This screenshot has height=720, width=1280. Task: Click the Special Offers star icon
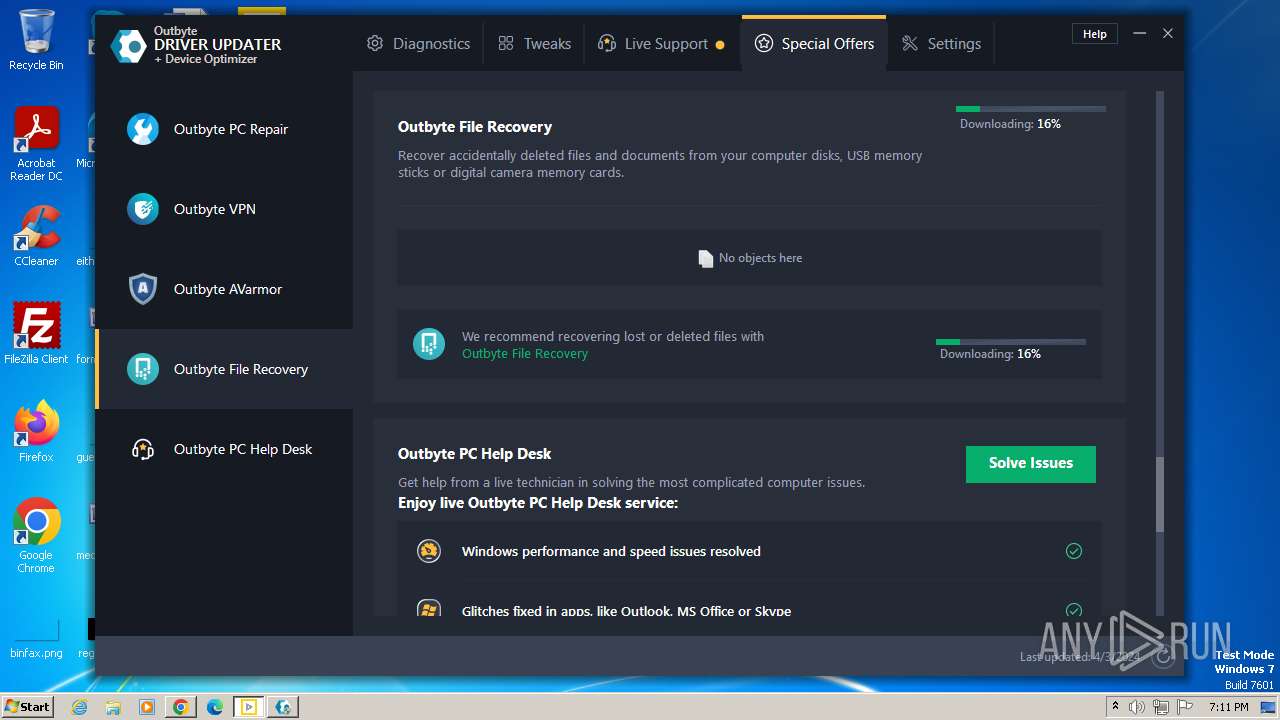[764, 44]
